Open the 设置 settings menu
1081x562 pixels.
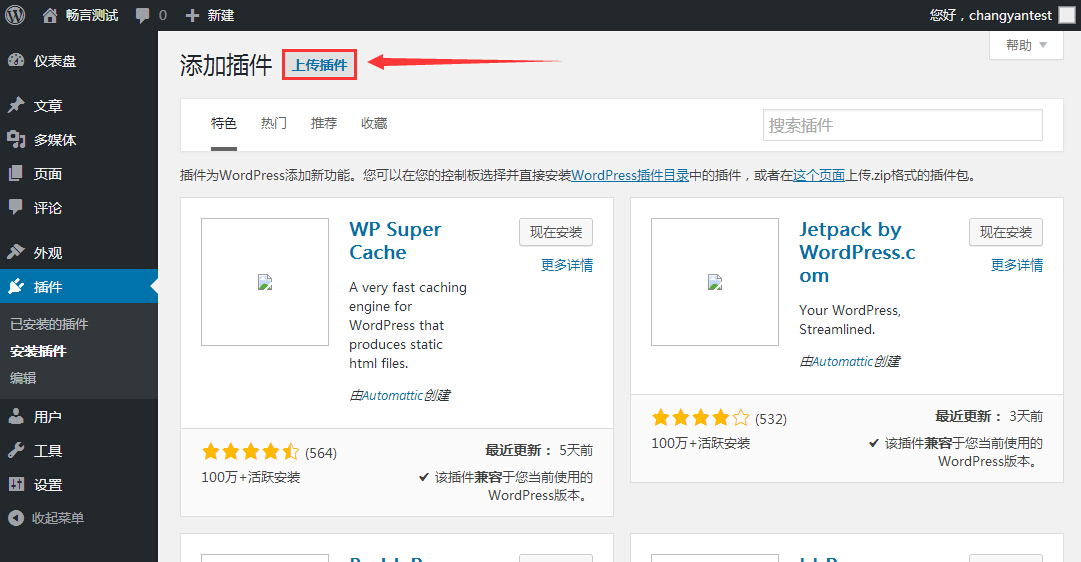(x=47, y=485)
